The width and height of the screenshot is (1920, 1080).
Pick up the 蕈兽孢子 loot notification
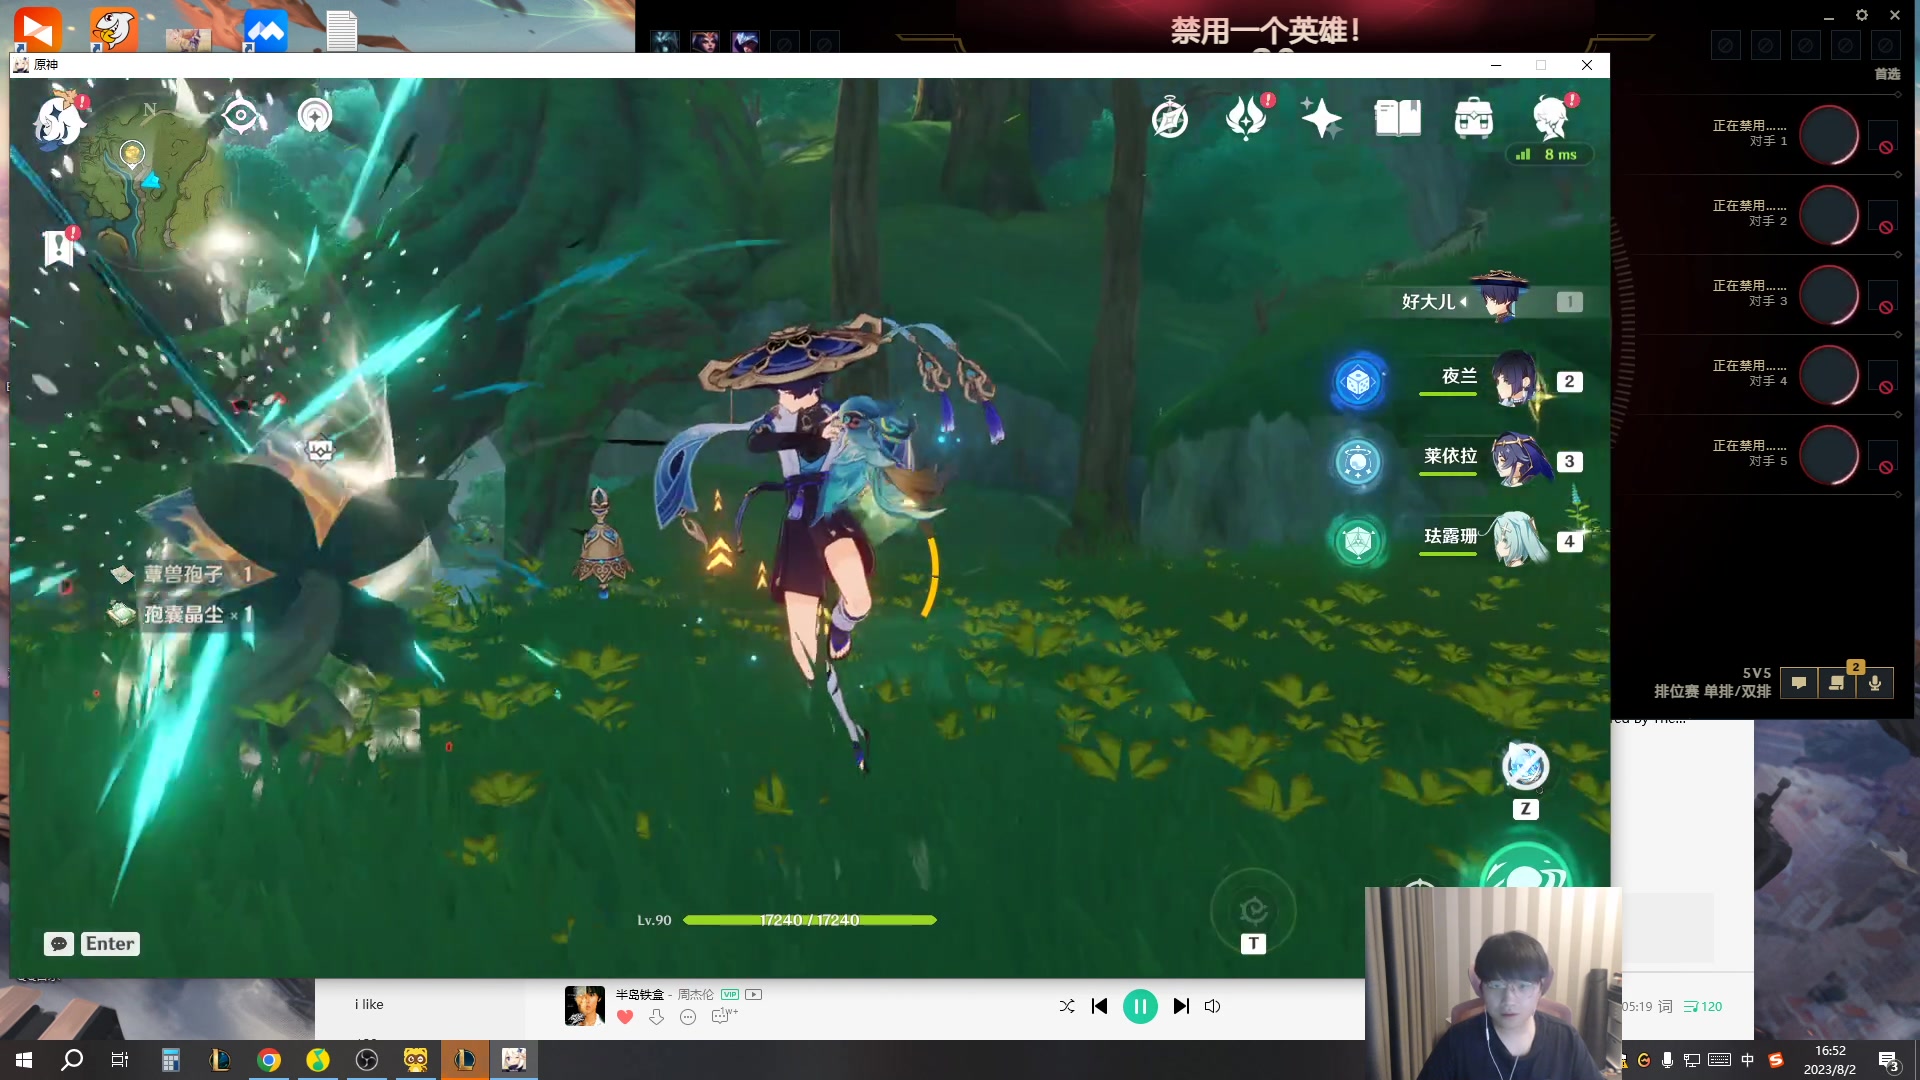click(x=182, y=574)
